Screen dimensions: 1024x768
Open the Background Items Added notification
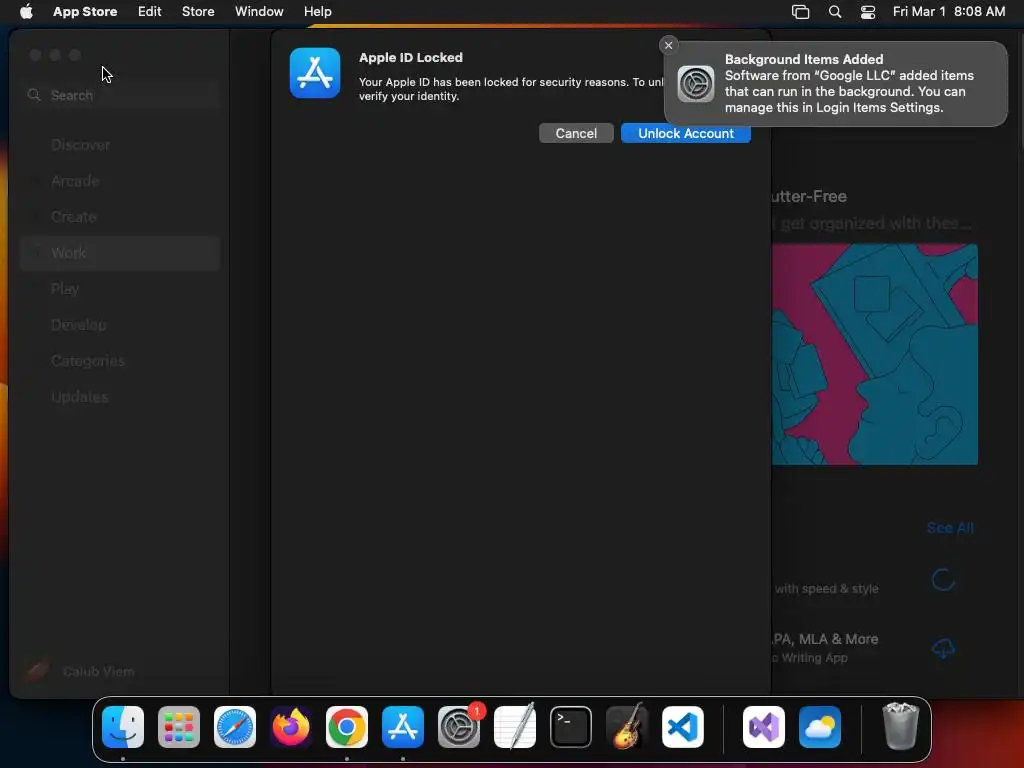836,84
